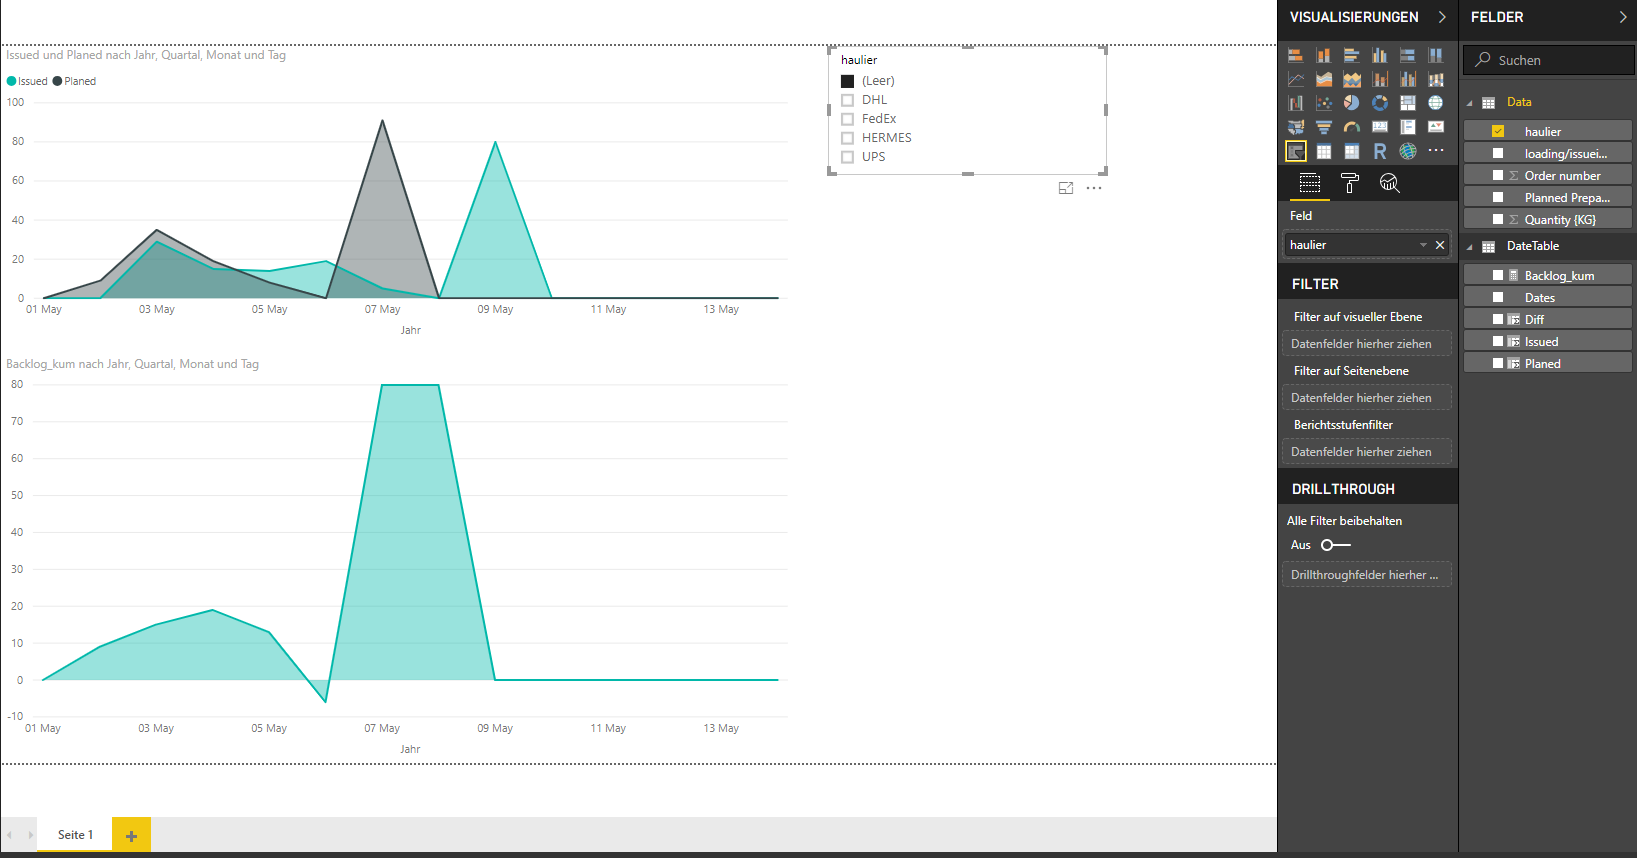Check the Dates field checkbox

point(1498,297)
